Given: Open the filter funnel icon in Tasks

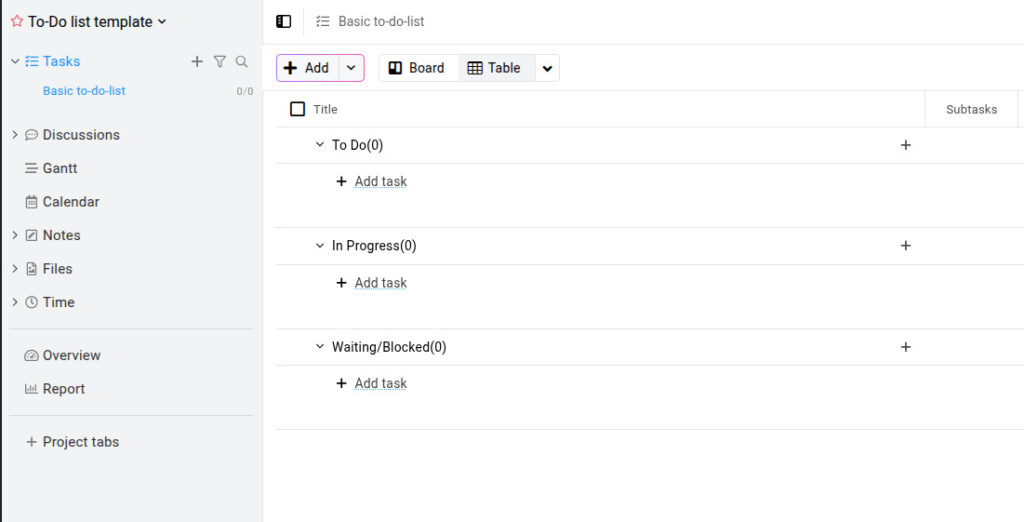Looking at the screenshot, I should pos(219,61).
